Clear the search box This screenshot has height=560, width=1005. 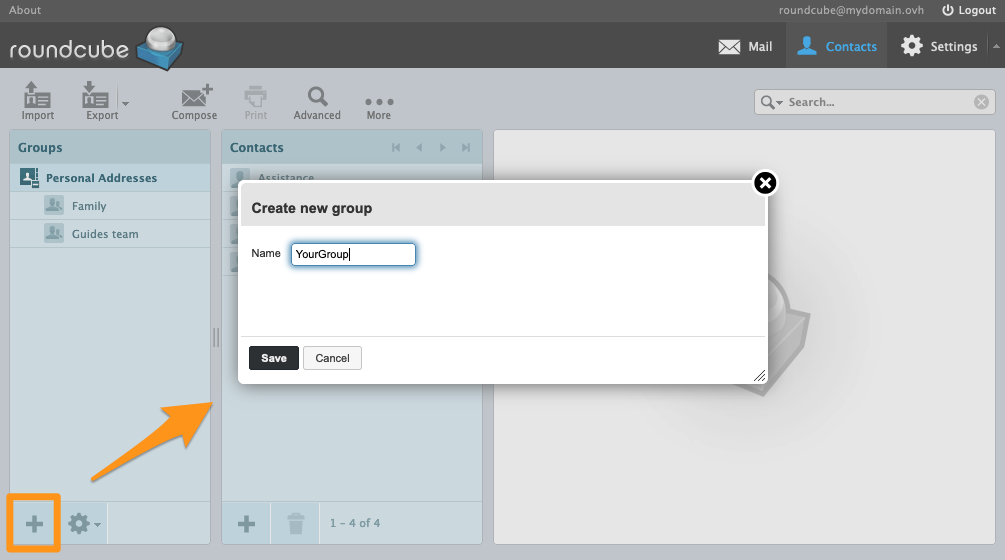[981, 102]
